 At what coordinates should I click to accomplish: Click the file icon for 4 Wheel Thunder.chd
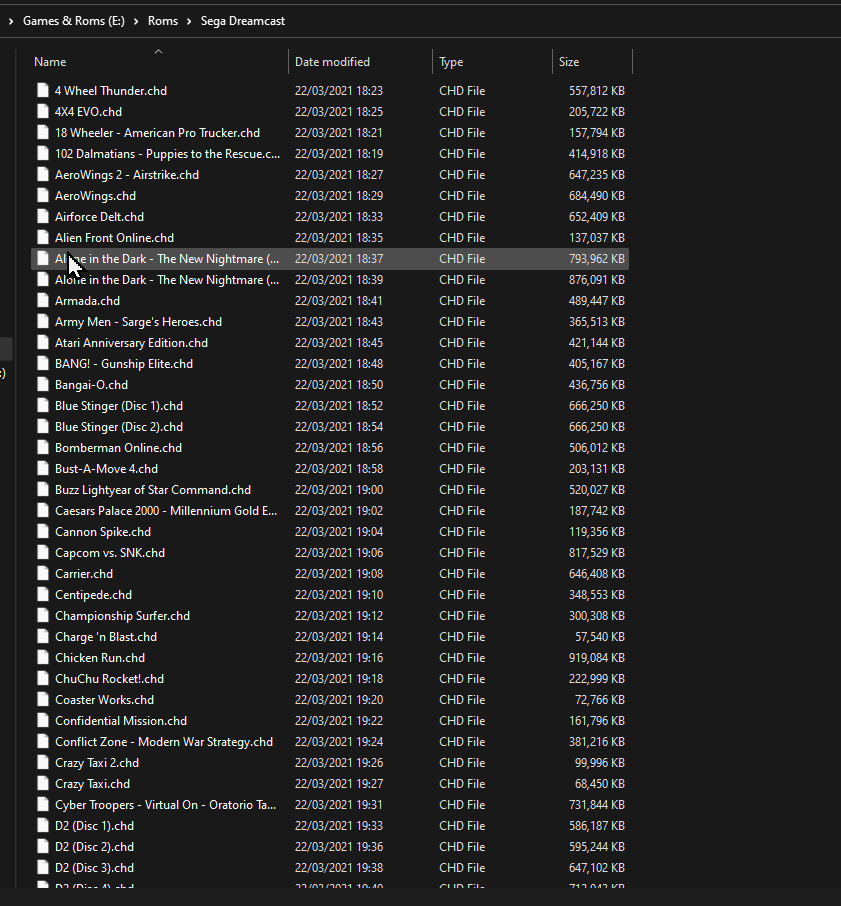[43, 91]
